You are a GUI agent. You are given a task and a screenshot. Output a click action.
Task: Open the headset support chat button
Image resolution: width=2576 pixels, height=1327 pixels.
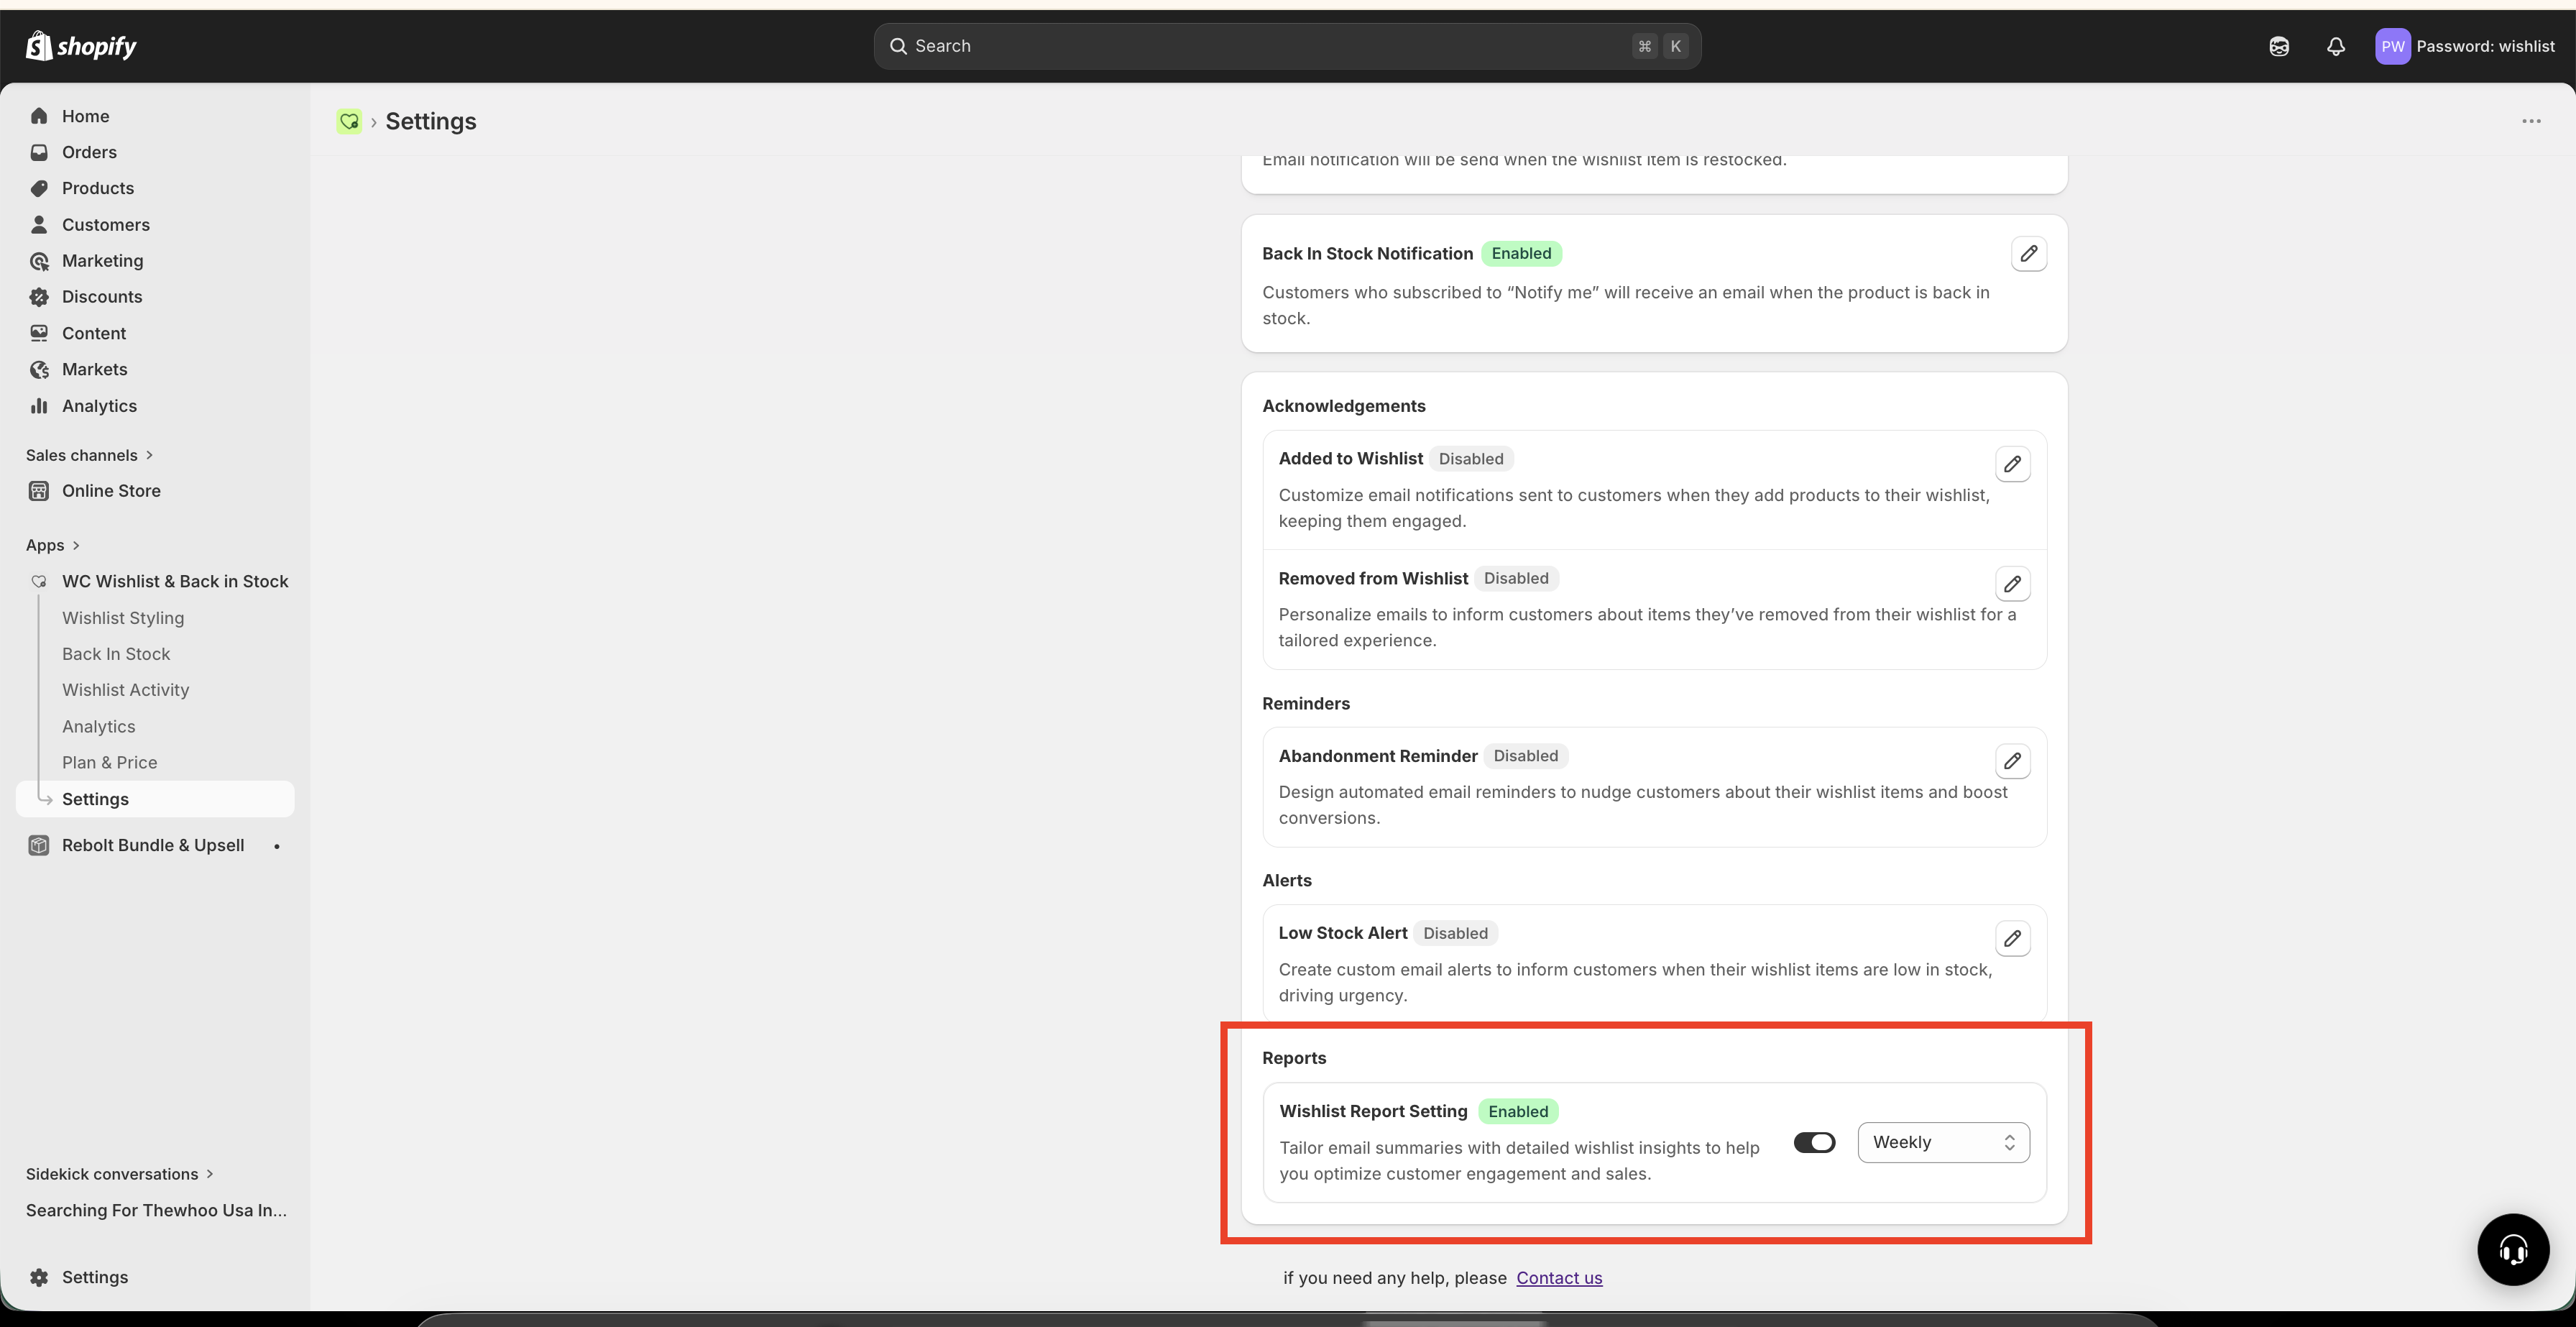pos(2513,1249)
